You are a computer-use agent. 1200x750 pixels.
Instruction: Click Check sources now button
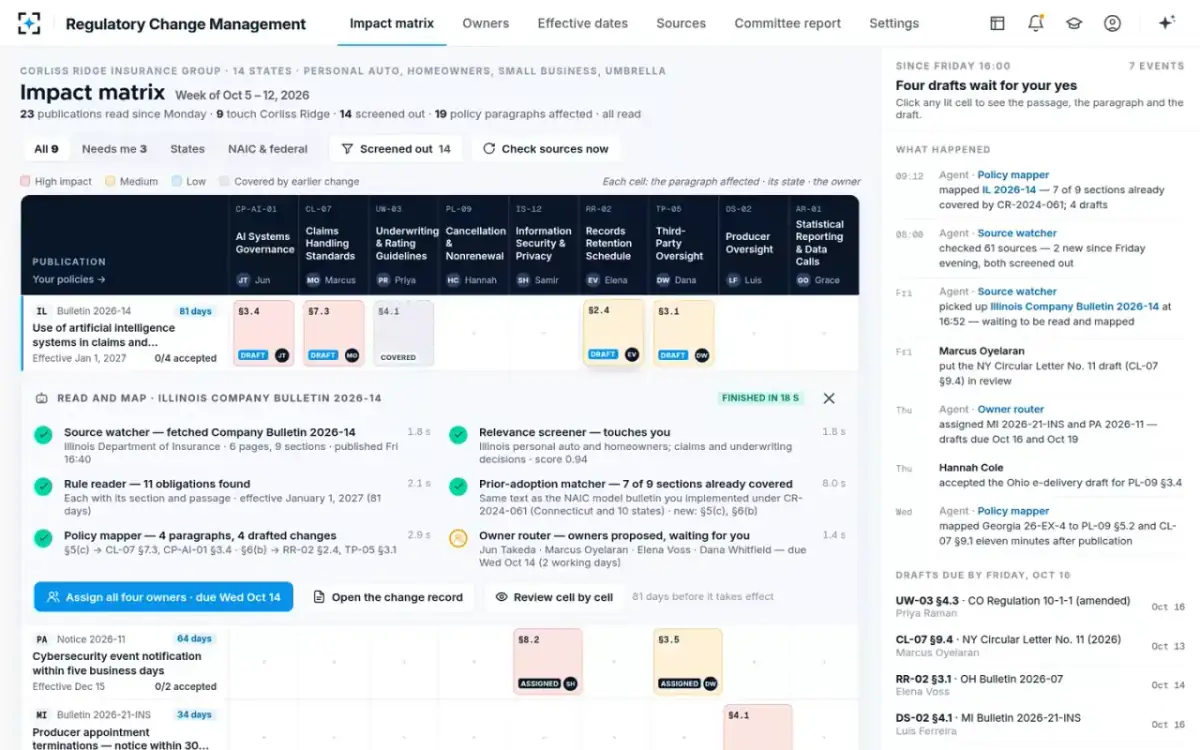(546, 149)
